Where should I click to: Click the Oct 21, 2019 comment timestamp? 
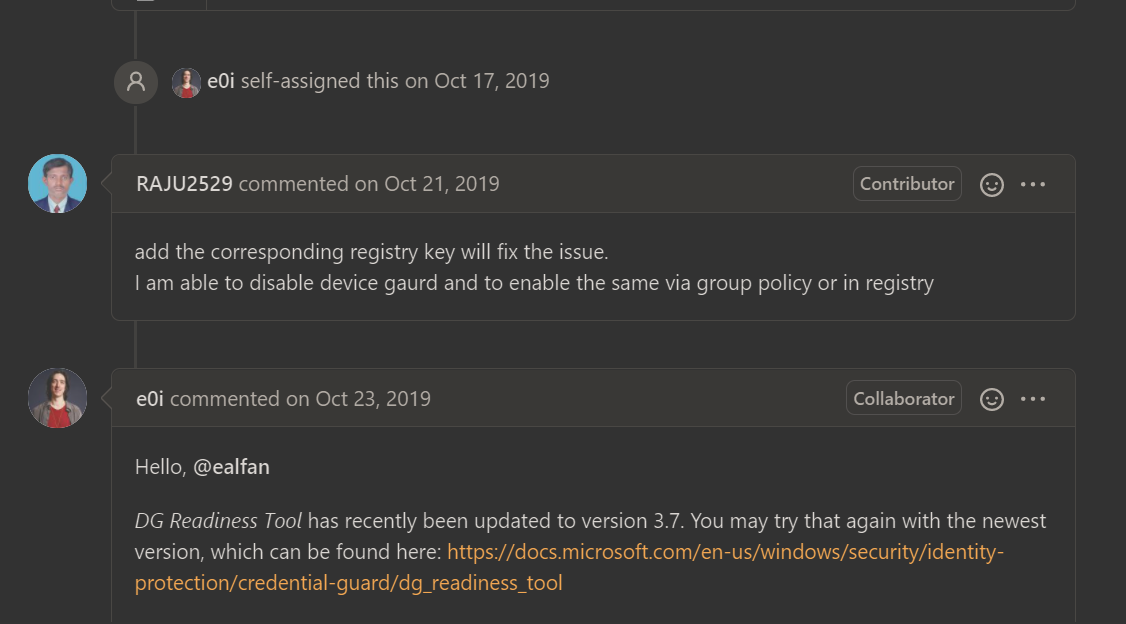click(441, 184)
